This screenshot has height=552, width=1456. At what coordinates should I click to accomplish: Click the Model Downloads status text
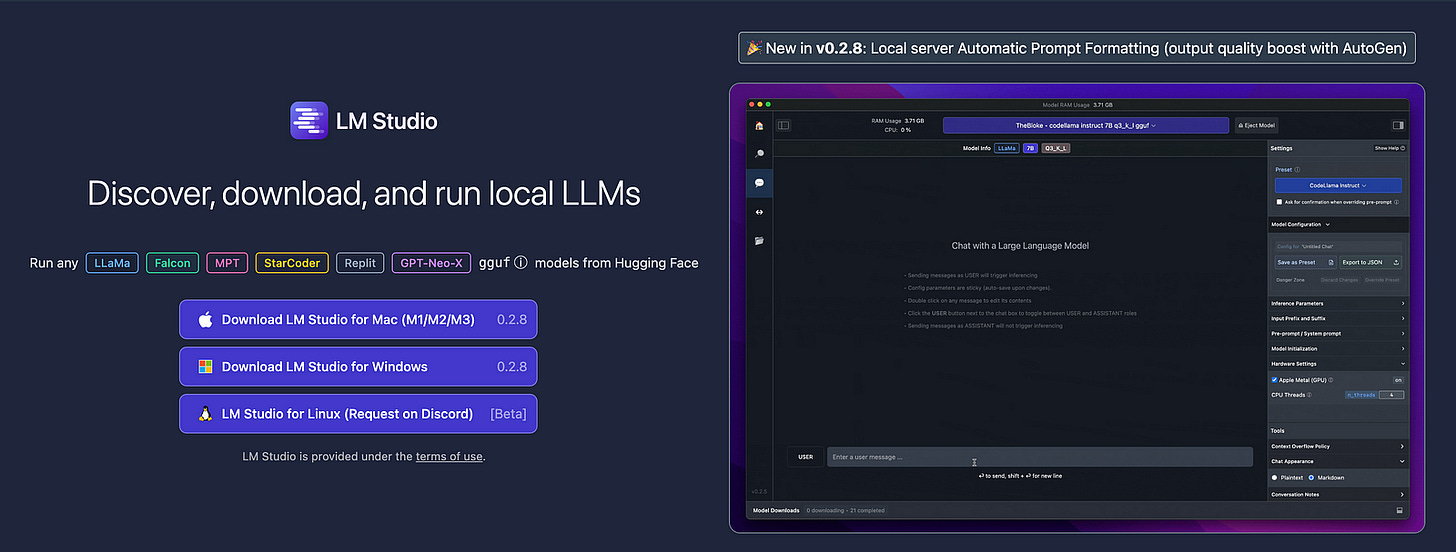[x=846, y=511]
